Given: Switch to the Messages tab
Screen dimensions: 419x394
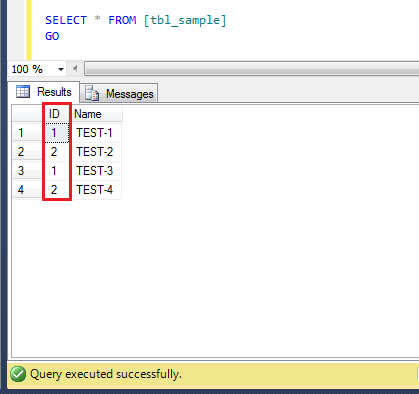Looking at the screenshot, I should coord(119,94).
